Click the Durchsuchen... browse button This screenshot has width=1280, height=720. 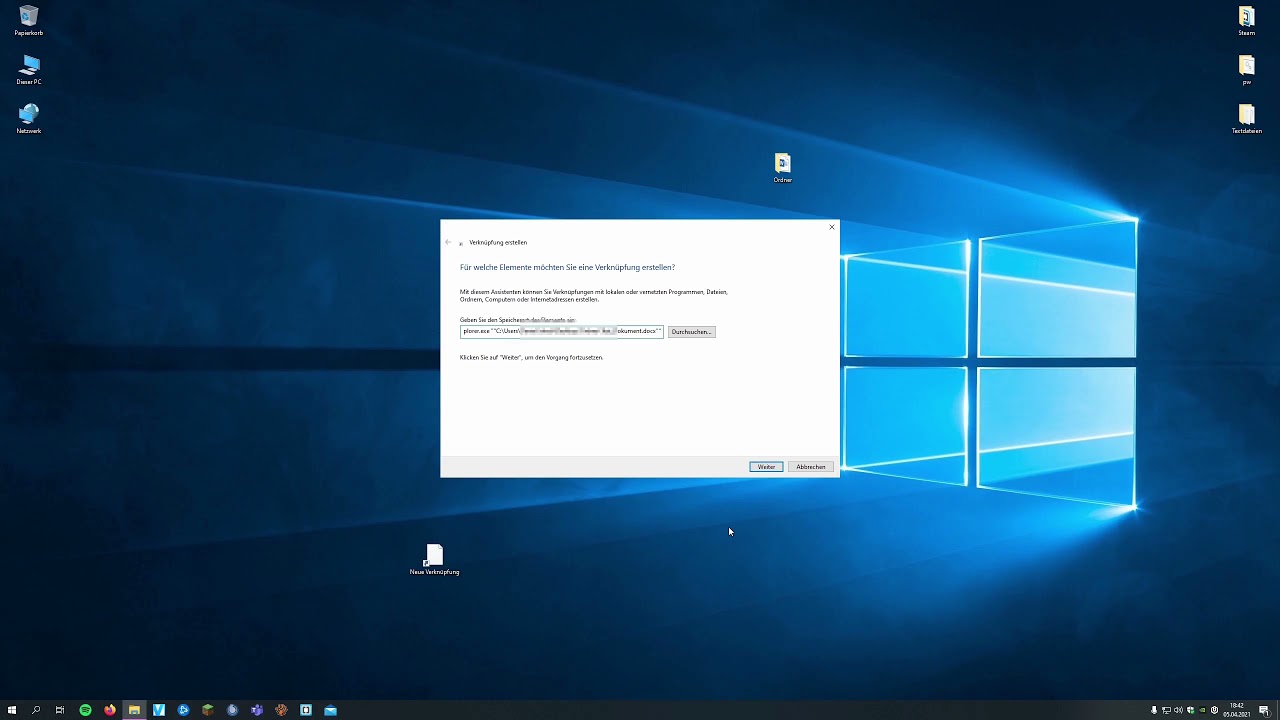pyautogui.click(x=691, y=332)
